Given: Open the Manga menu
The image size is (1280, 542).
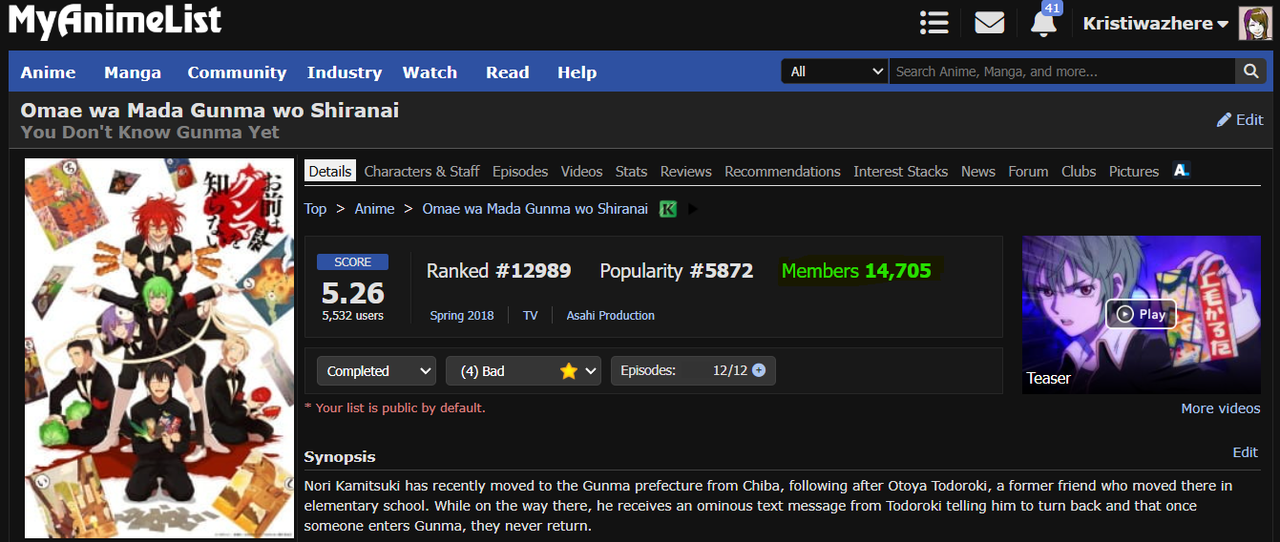Looking at the screenshot, I should pos(132,72).
